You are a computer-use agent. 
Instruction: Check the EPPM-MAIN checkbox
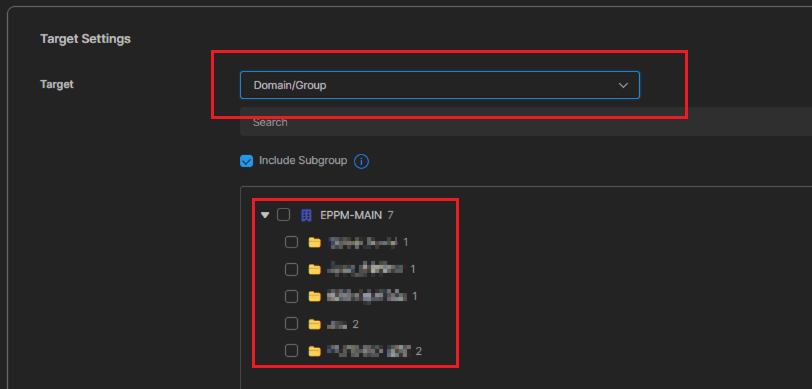283,214
